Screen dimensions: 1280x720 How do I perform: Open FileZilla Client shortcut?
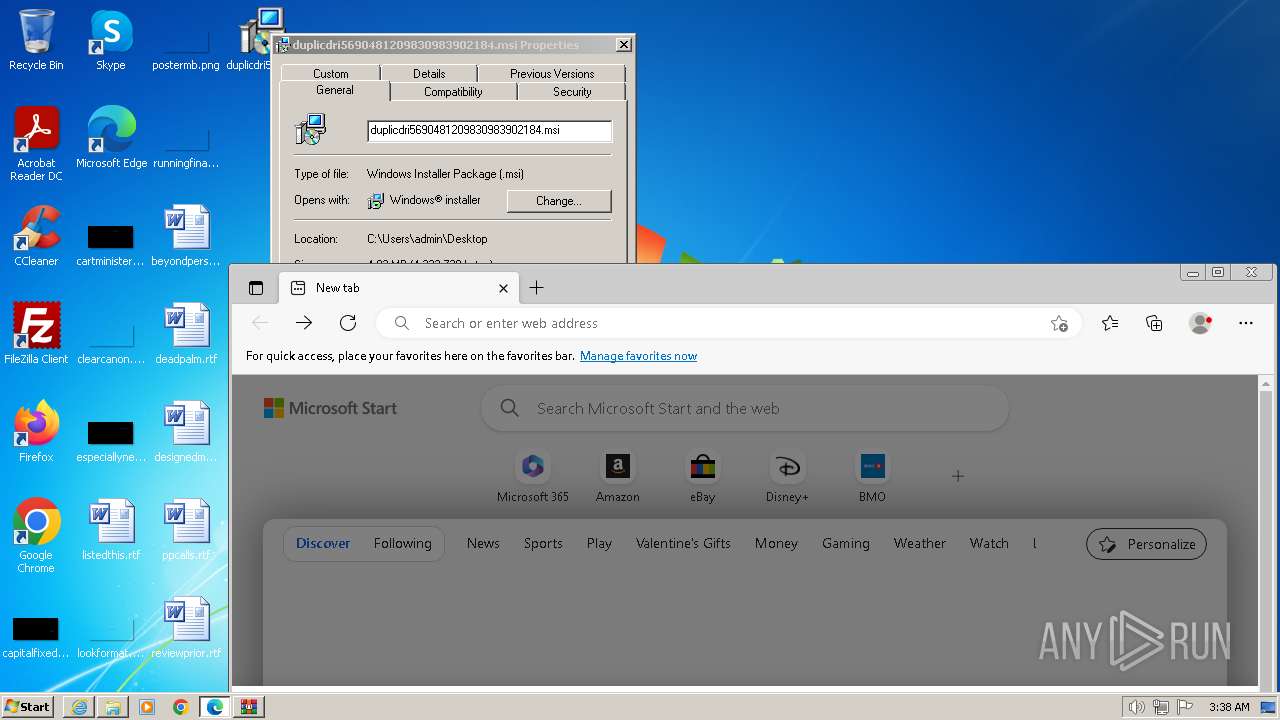coord(36,334)
